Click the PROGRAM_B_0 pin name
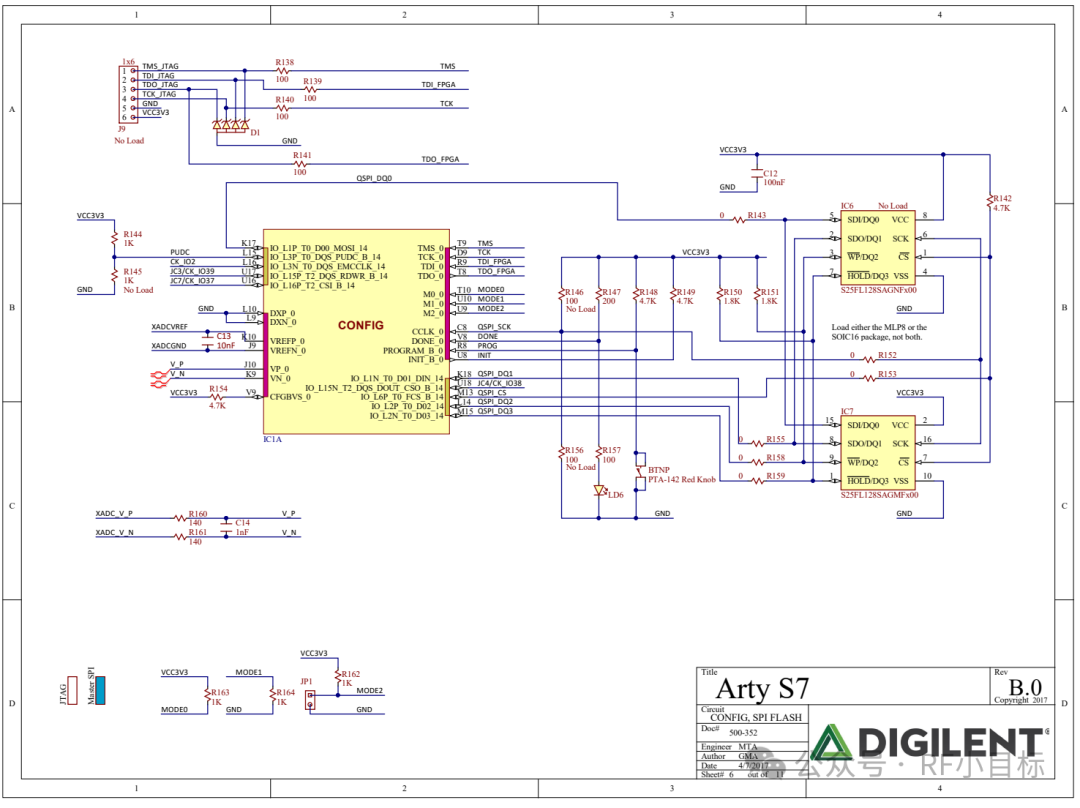This screenshot has width=1080, height=808. pyautogui.click(x=413, y=351)
